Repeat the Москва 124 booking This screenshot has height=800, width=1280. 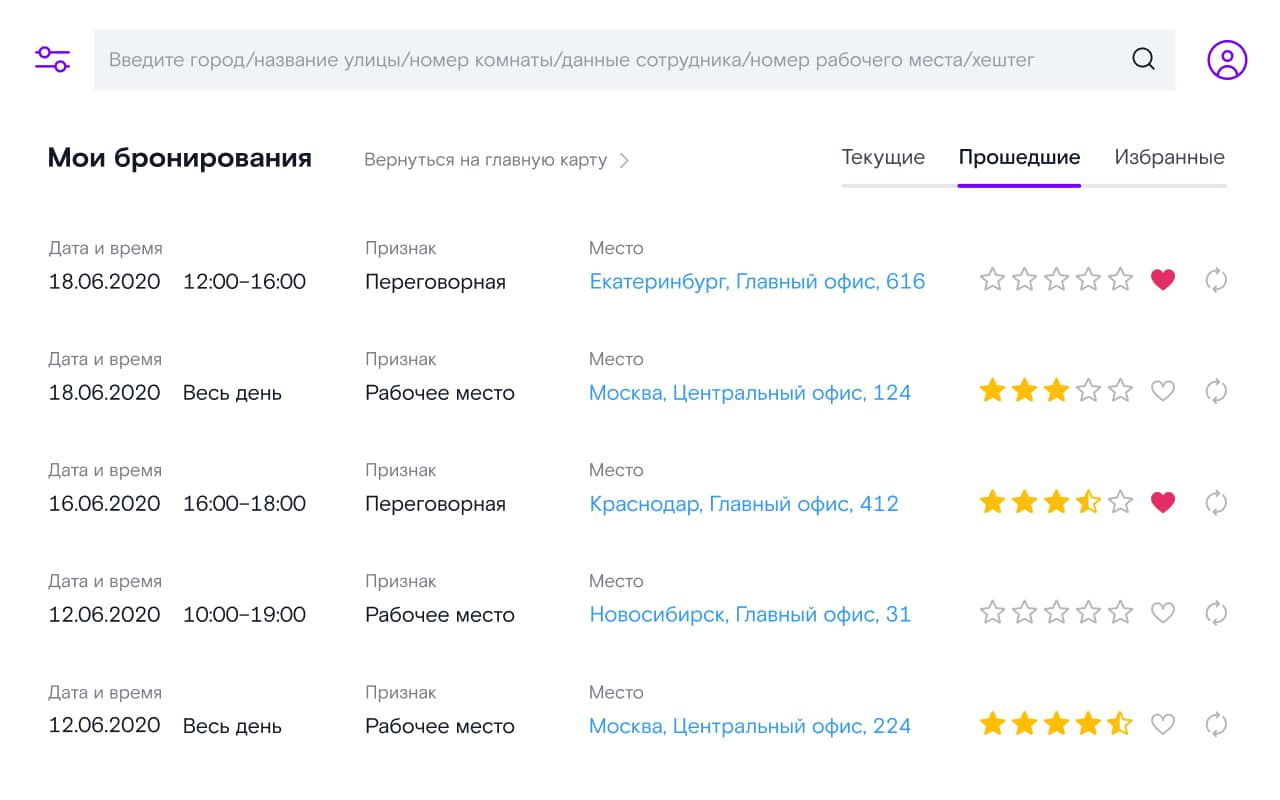pos(1216,391)
